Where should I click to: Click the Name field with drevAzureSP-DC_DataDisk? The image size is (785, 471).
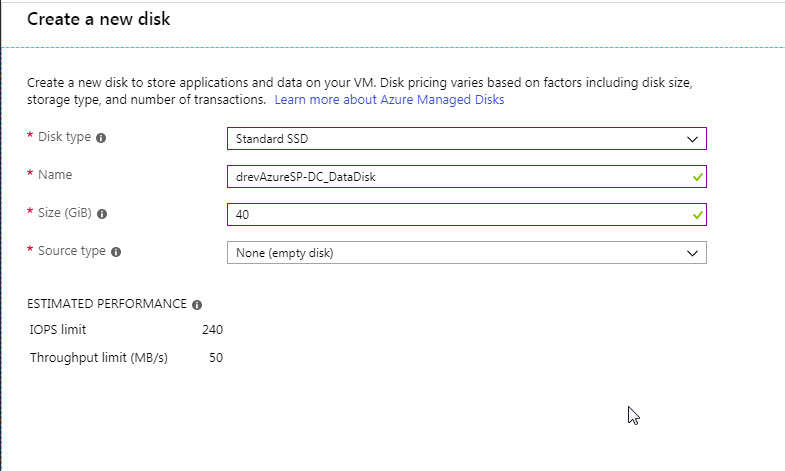[467, 177]
